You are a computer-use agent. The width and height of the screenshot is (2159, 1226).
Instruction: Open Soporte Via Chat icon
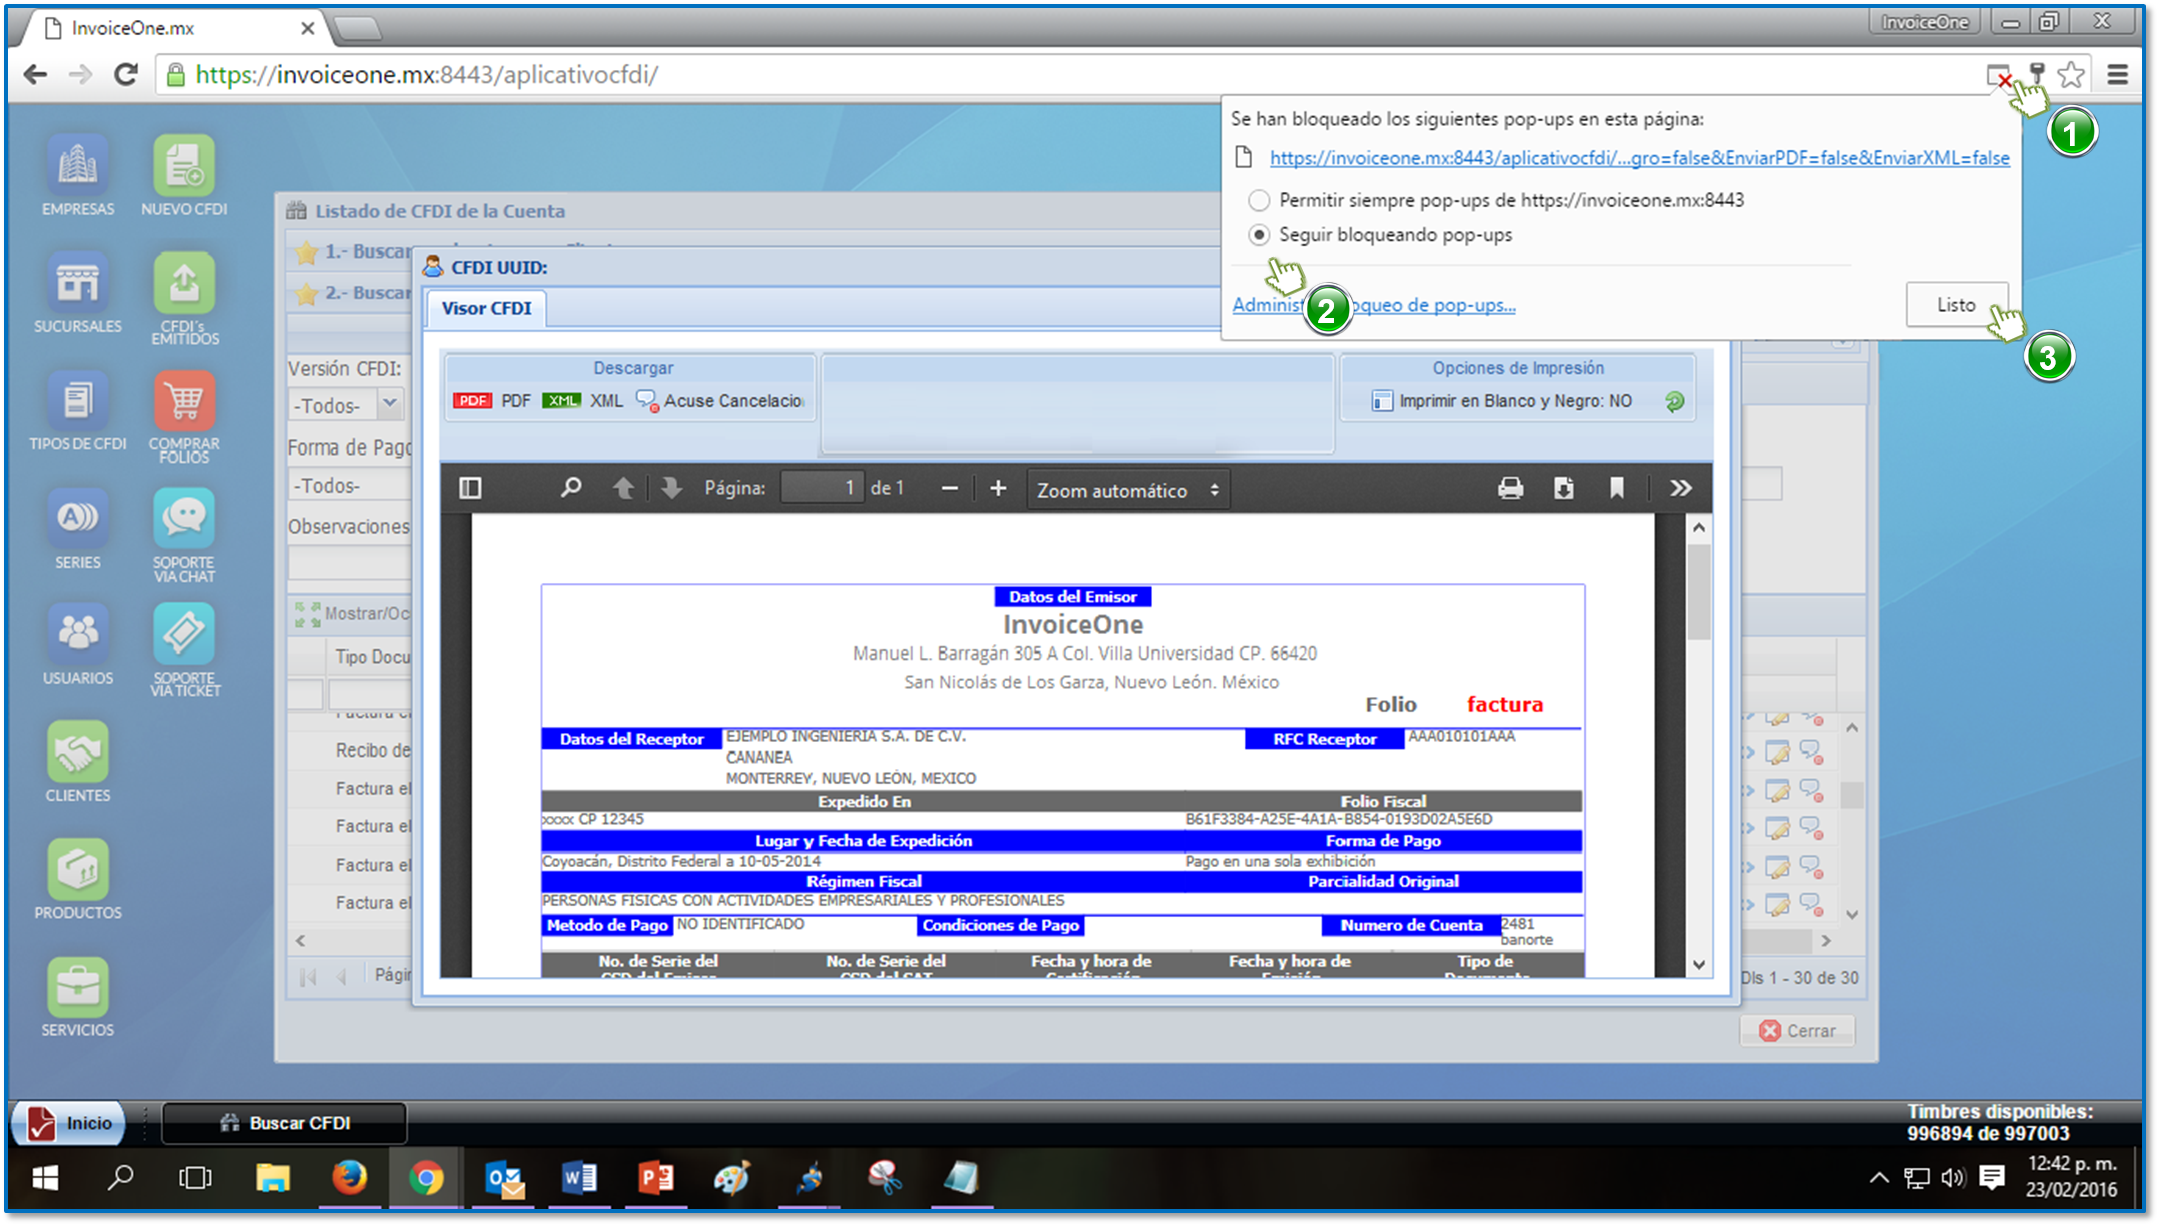184,533
